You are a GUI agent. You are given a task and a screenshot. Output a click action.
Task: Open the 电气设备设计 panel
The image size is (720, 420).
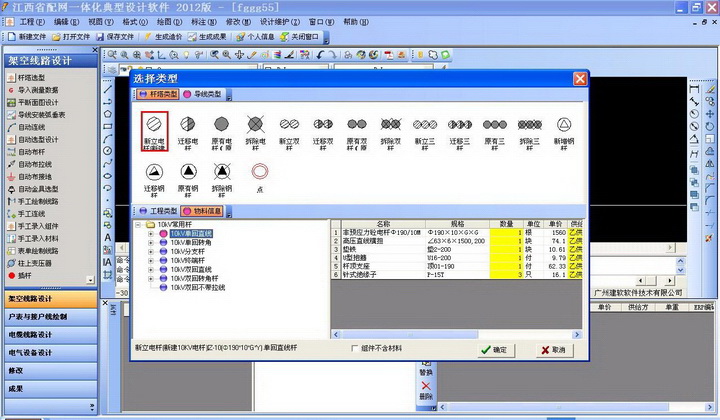(51, 353)
